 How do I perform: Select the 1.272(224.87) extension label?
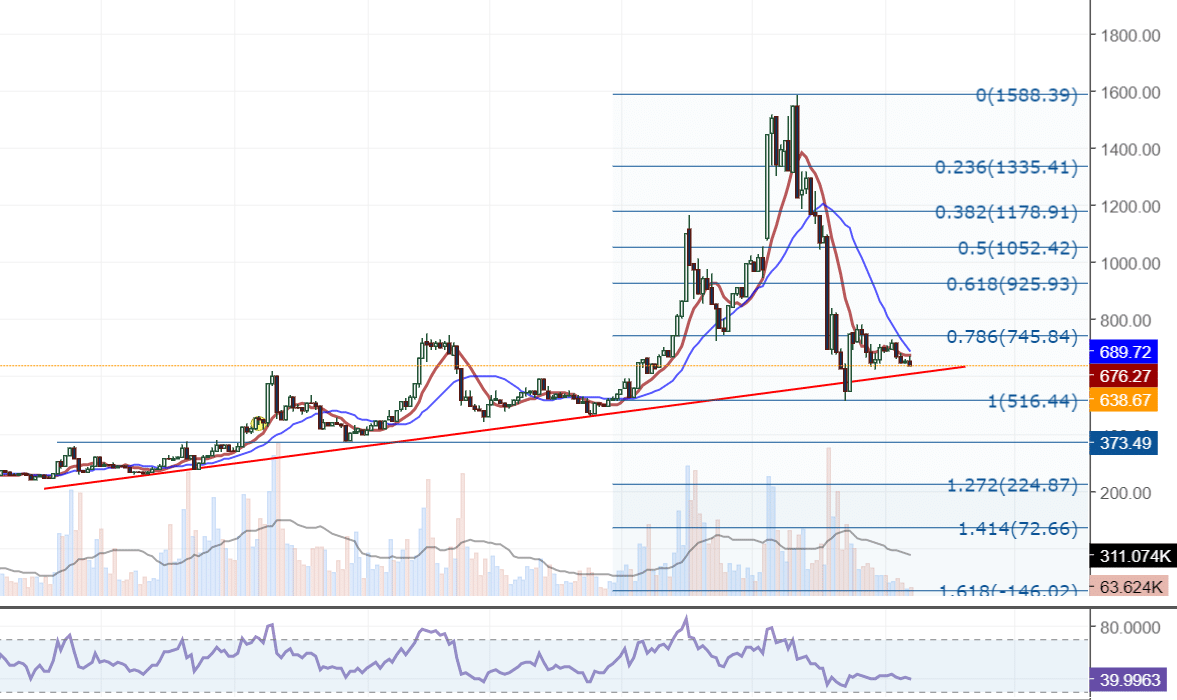click(1012, 486)
